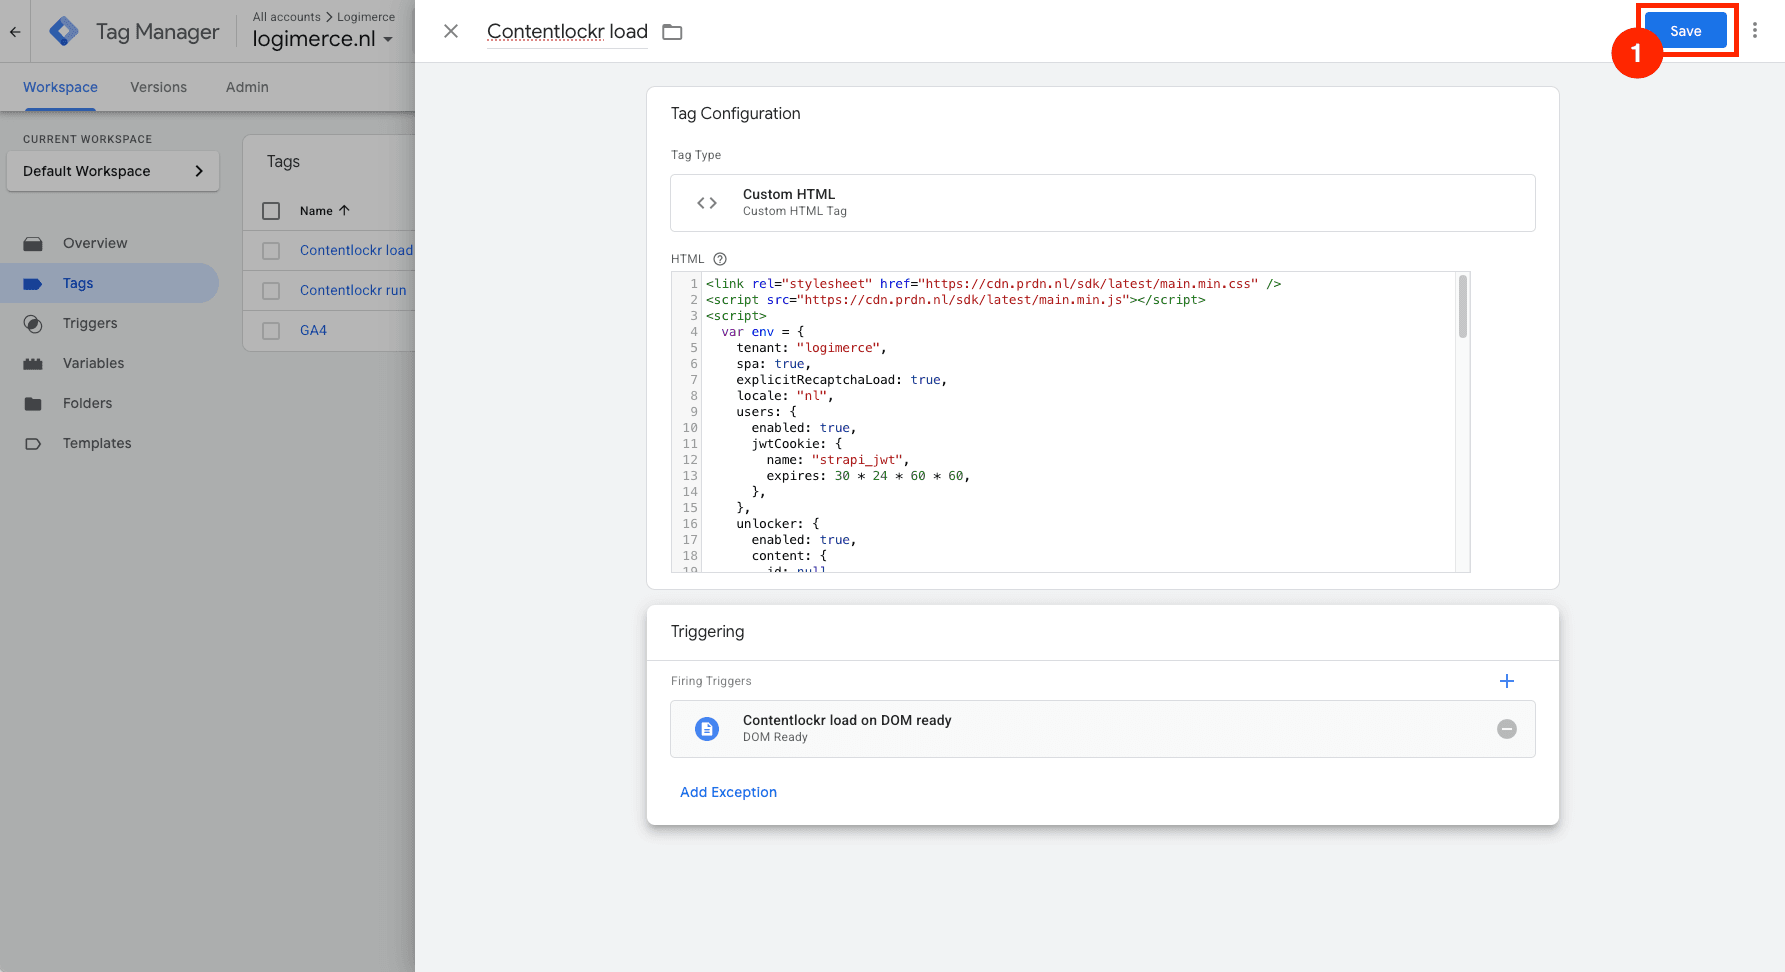Image resolution: width=1785 pixels, height=972 pixels.
Task: Click the Custom HTML code brackets icon
Action: click(707, 203)
